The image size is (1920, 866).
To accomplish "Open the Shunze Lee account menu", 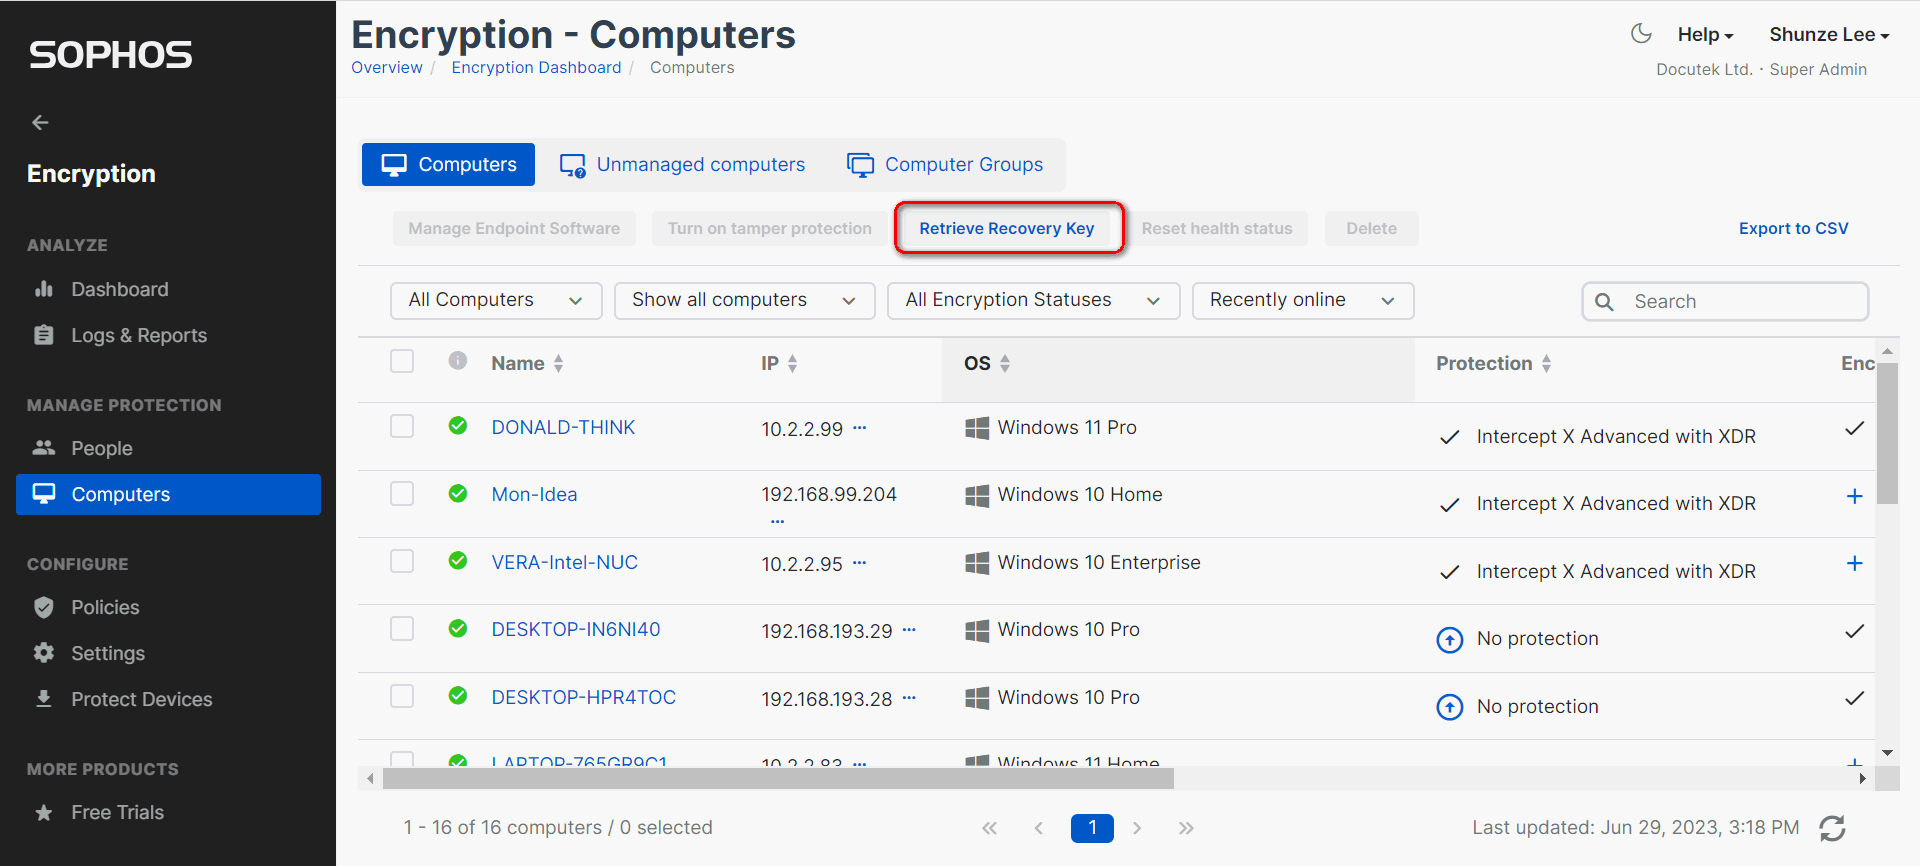I will (x=1829, y=35).
